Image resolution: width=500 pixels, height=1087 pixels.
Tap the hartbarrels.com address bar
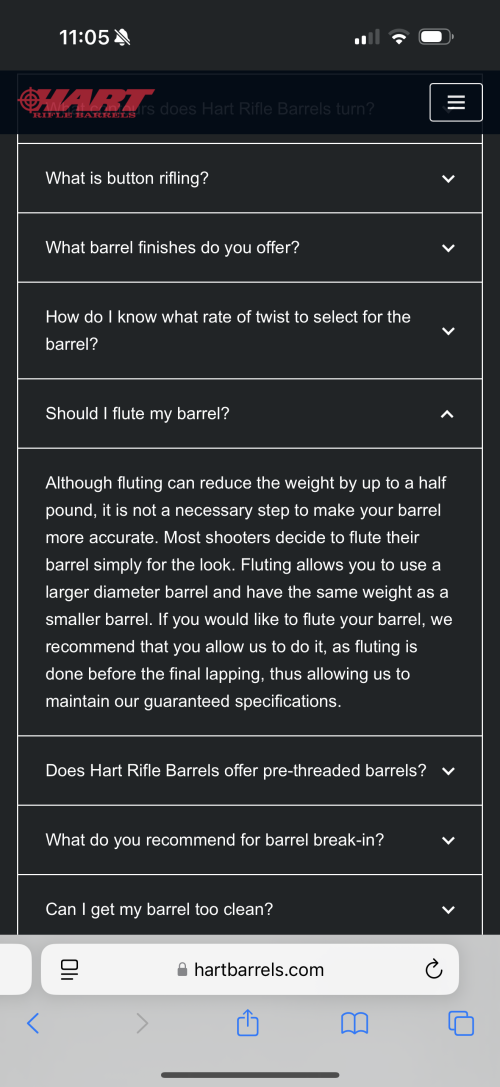point(250,969)
